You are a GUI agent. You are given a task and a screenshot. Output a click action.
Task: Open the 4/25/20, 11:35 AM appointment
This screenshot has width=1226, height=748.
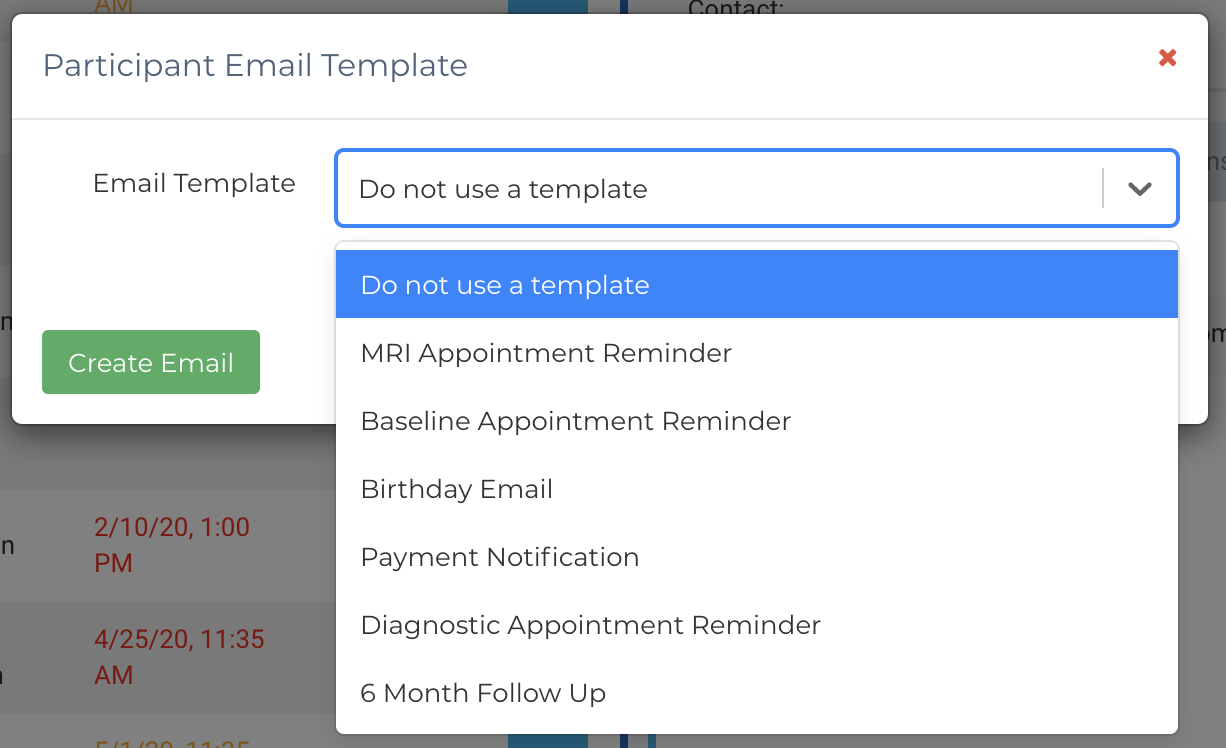point(179,656)
